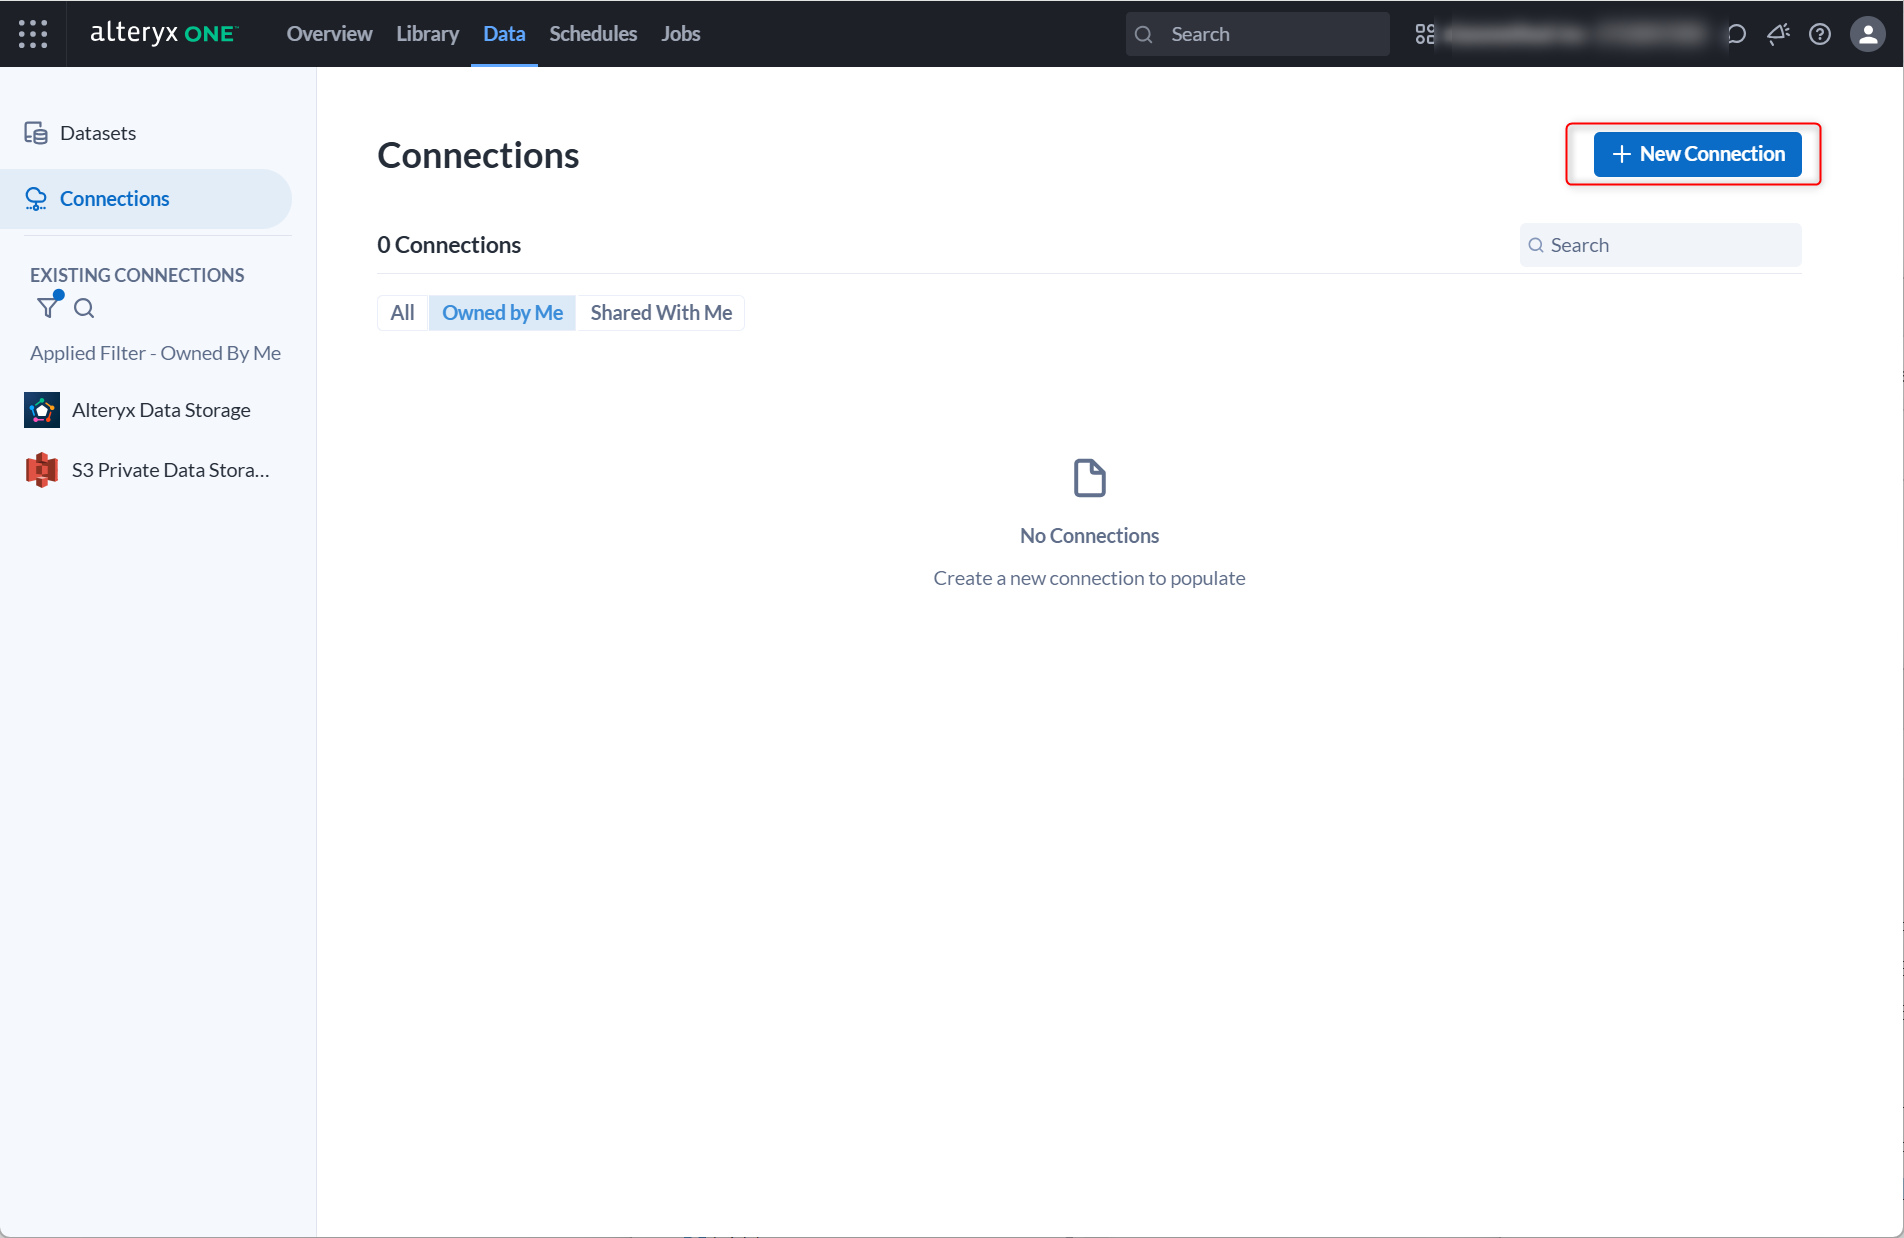Screen dimensions: 1904x1238
Task: Click the 'Create a new connection to populate' text
Action: coord(1089,578)
